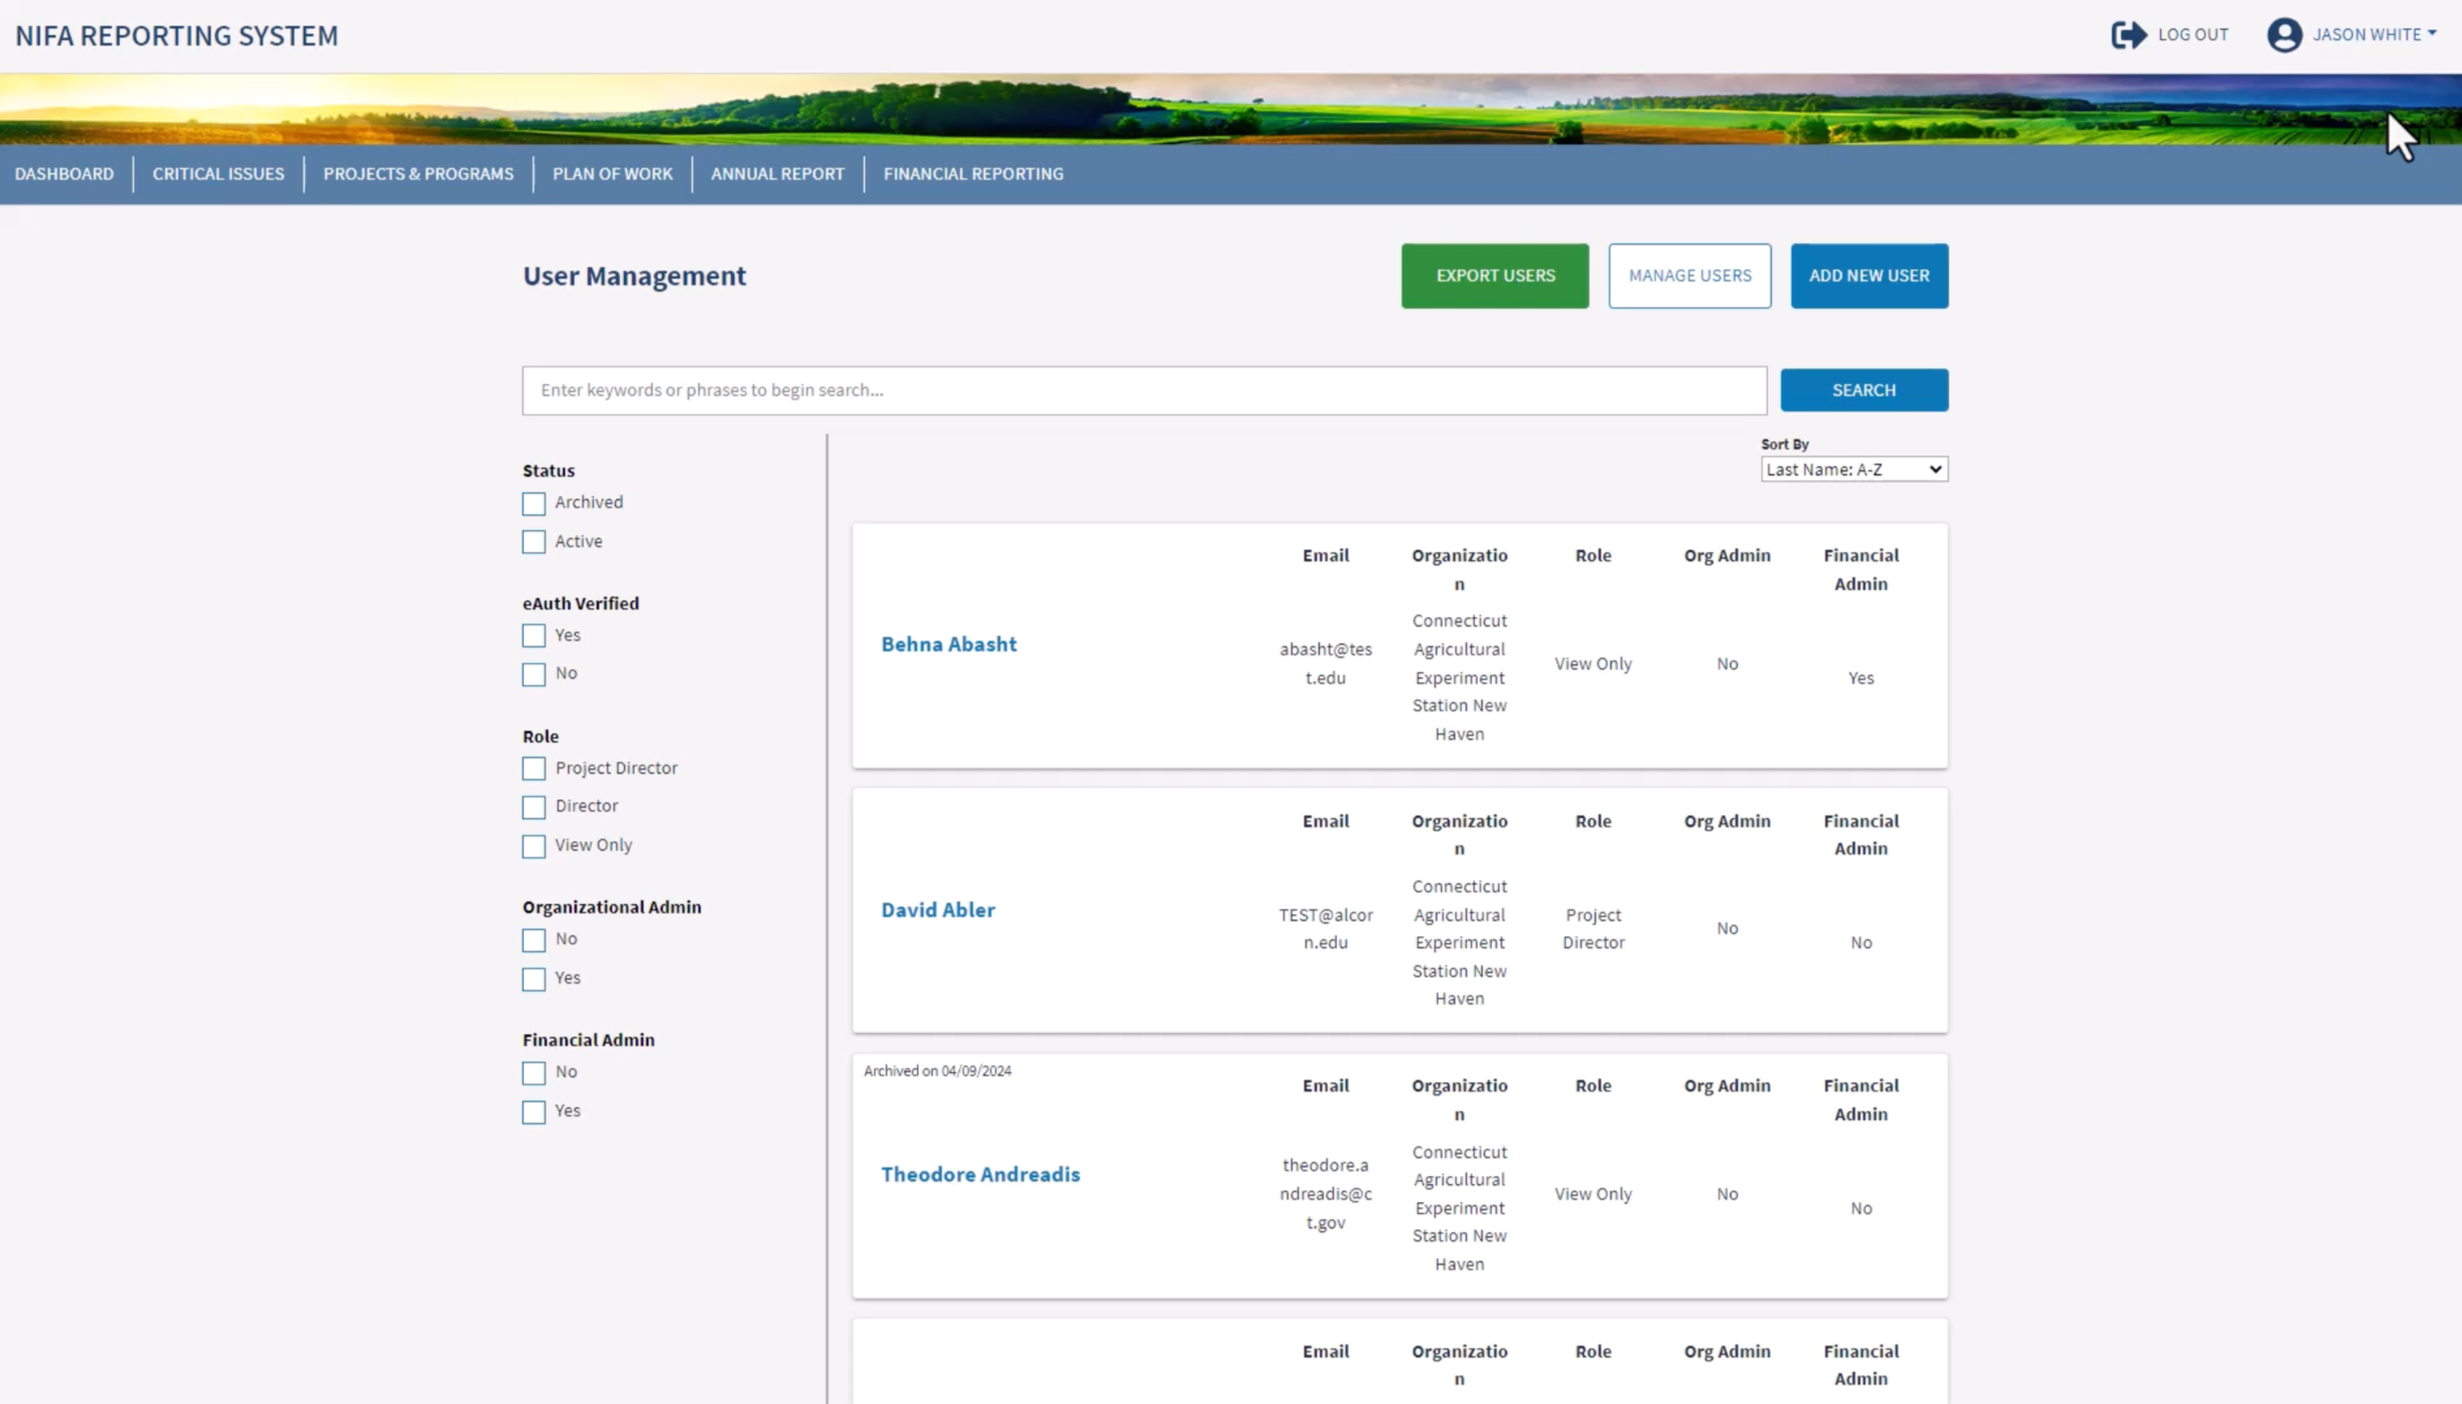Click the log out arrow icon
The height and width of the screenshot is (1404, 2462).
point(2127,35)
